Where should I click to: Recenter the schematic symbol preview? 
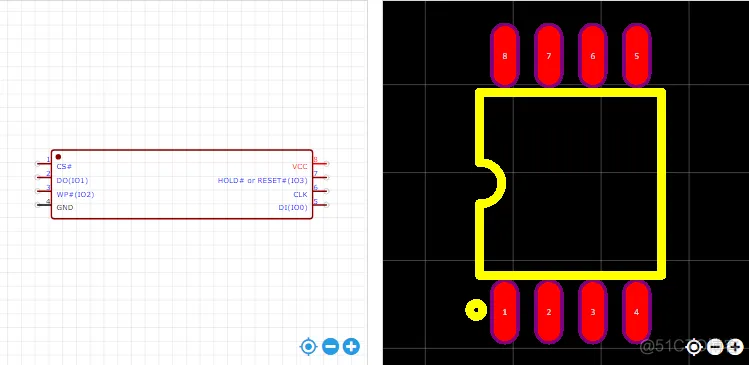[309, 346]
